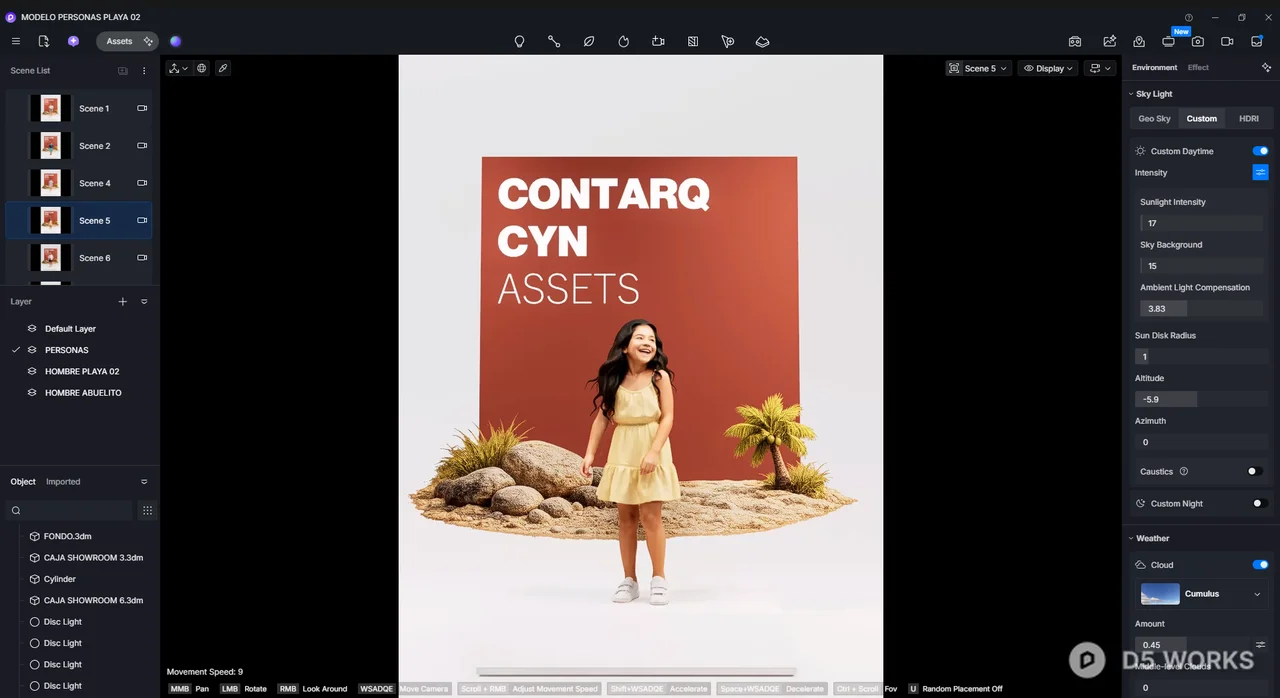Select the HDRI tab
The height and width of the screenshot is (698, 1280).
(1249, 118)
